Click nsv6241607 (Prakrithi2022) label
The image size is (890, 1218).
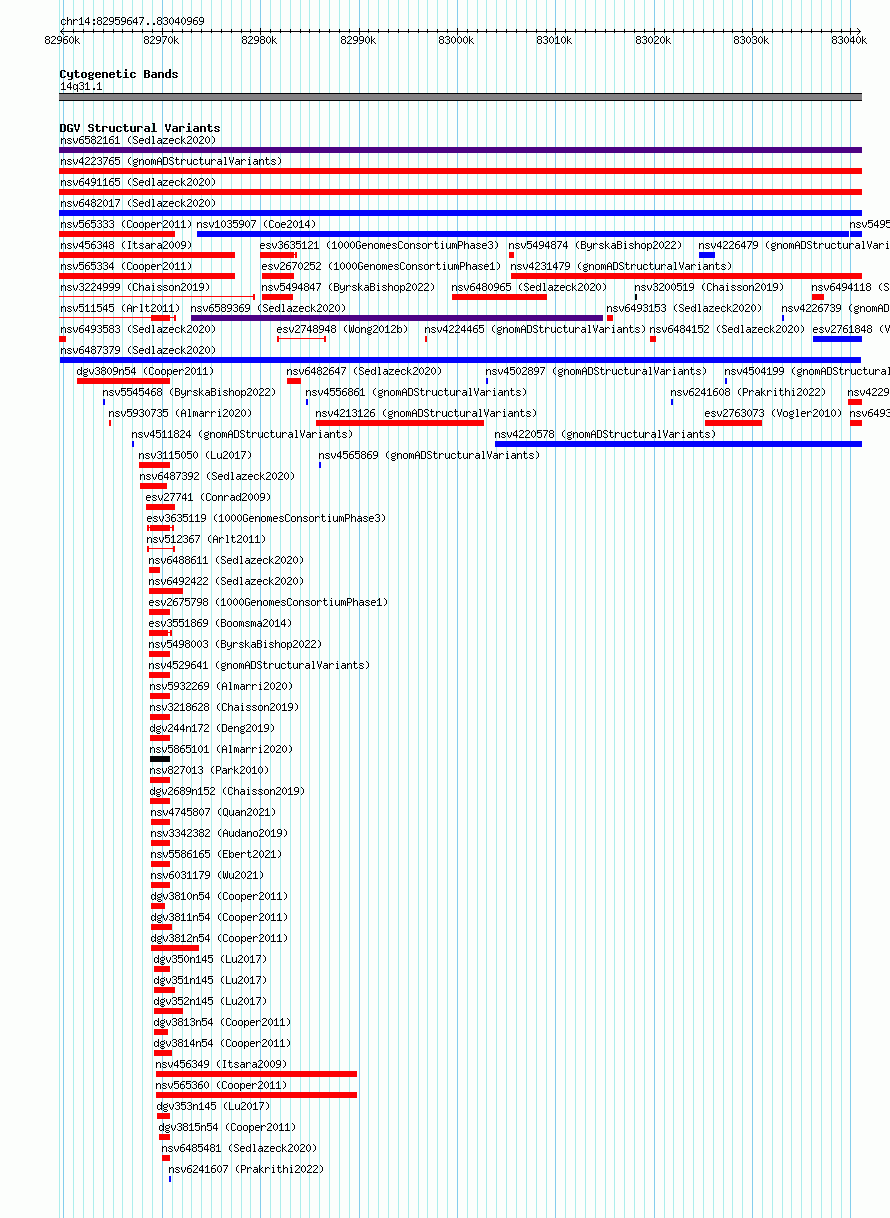(246, 1169)
